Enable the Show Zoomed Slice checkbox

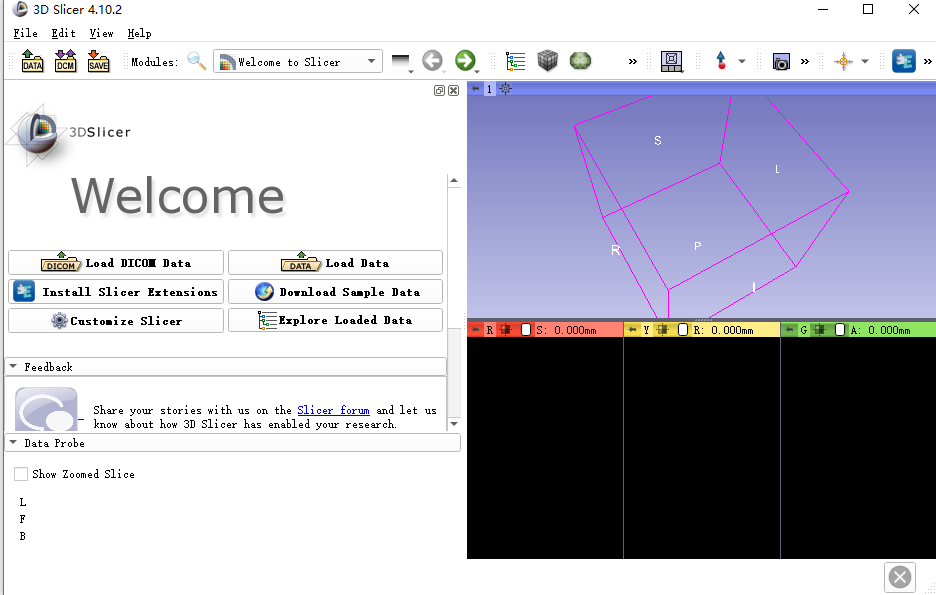point(21,473)
